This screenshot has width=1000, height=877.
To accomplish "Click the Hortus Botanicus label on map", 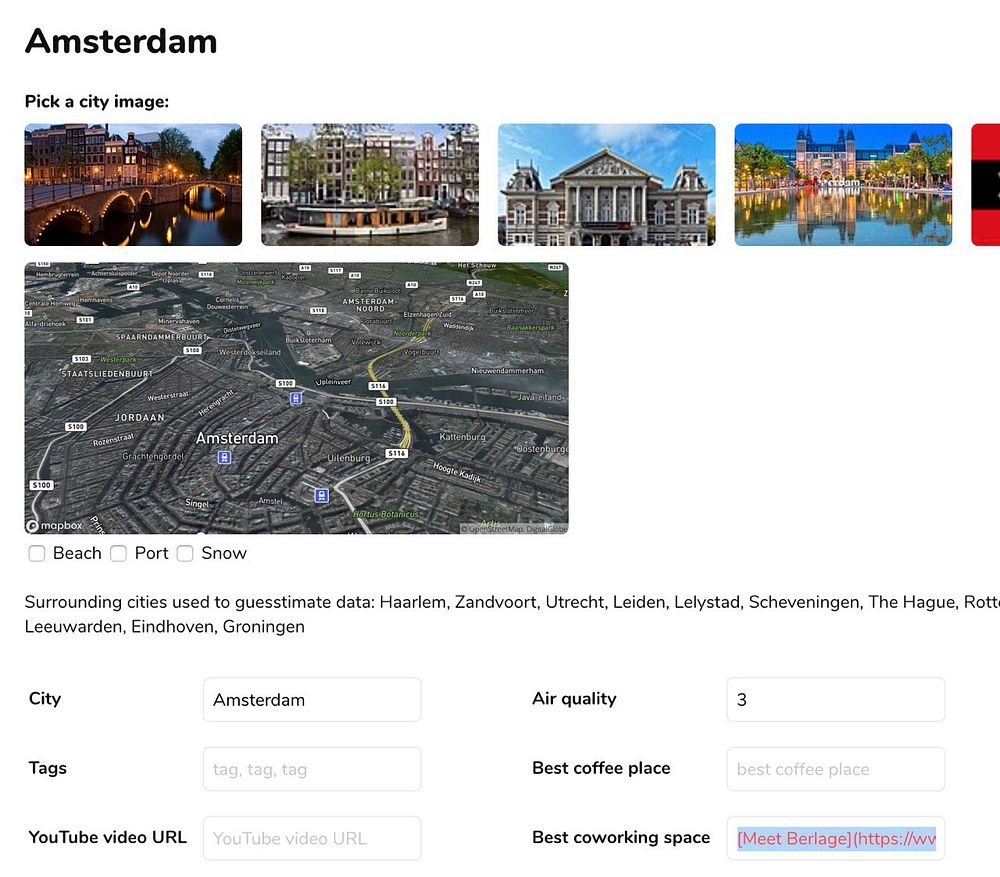I will tap(386, 514).
